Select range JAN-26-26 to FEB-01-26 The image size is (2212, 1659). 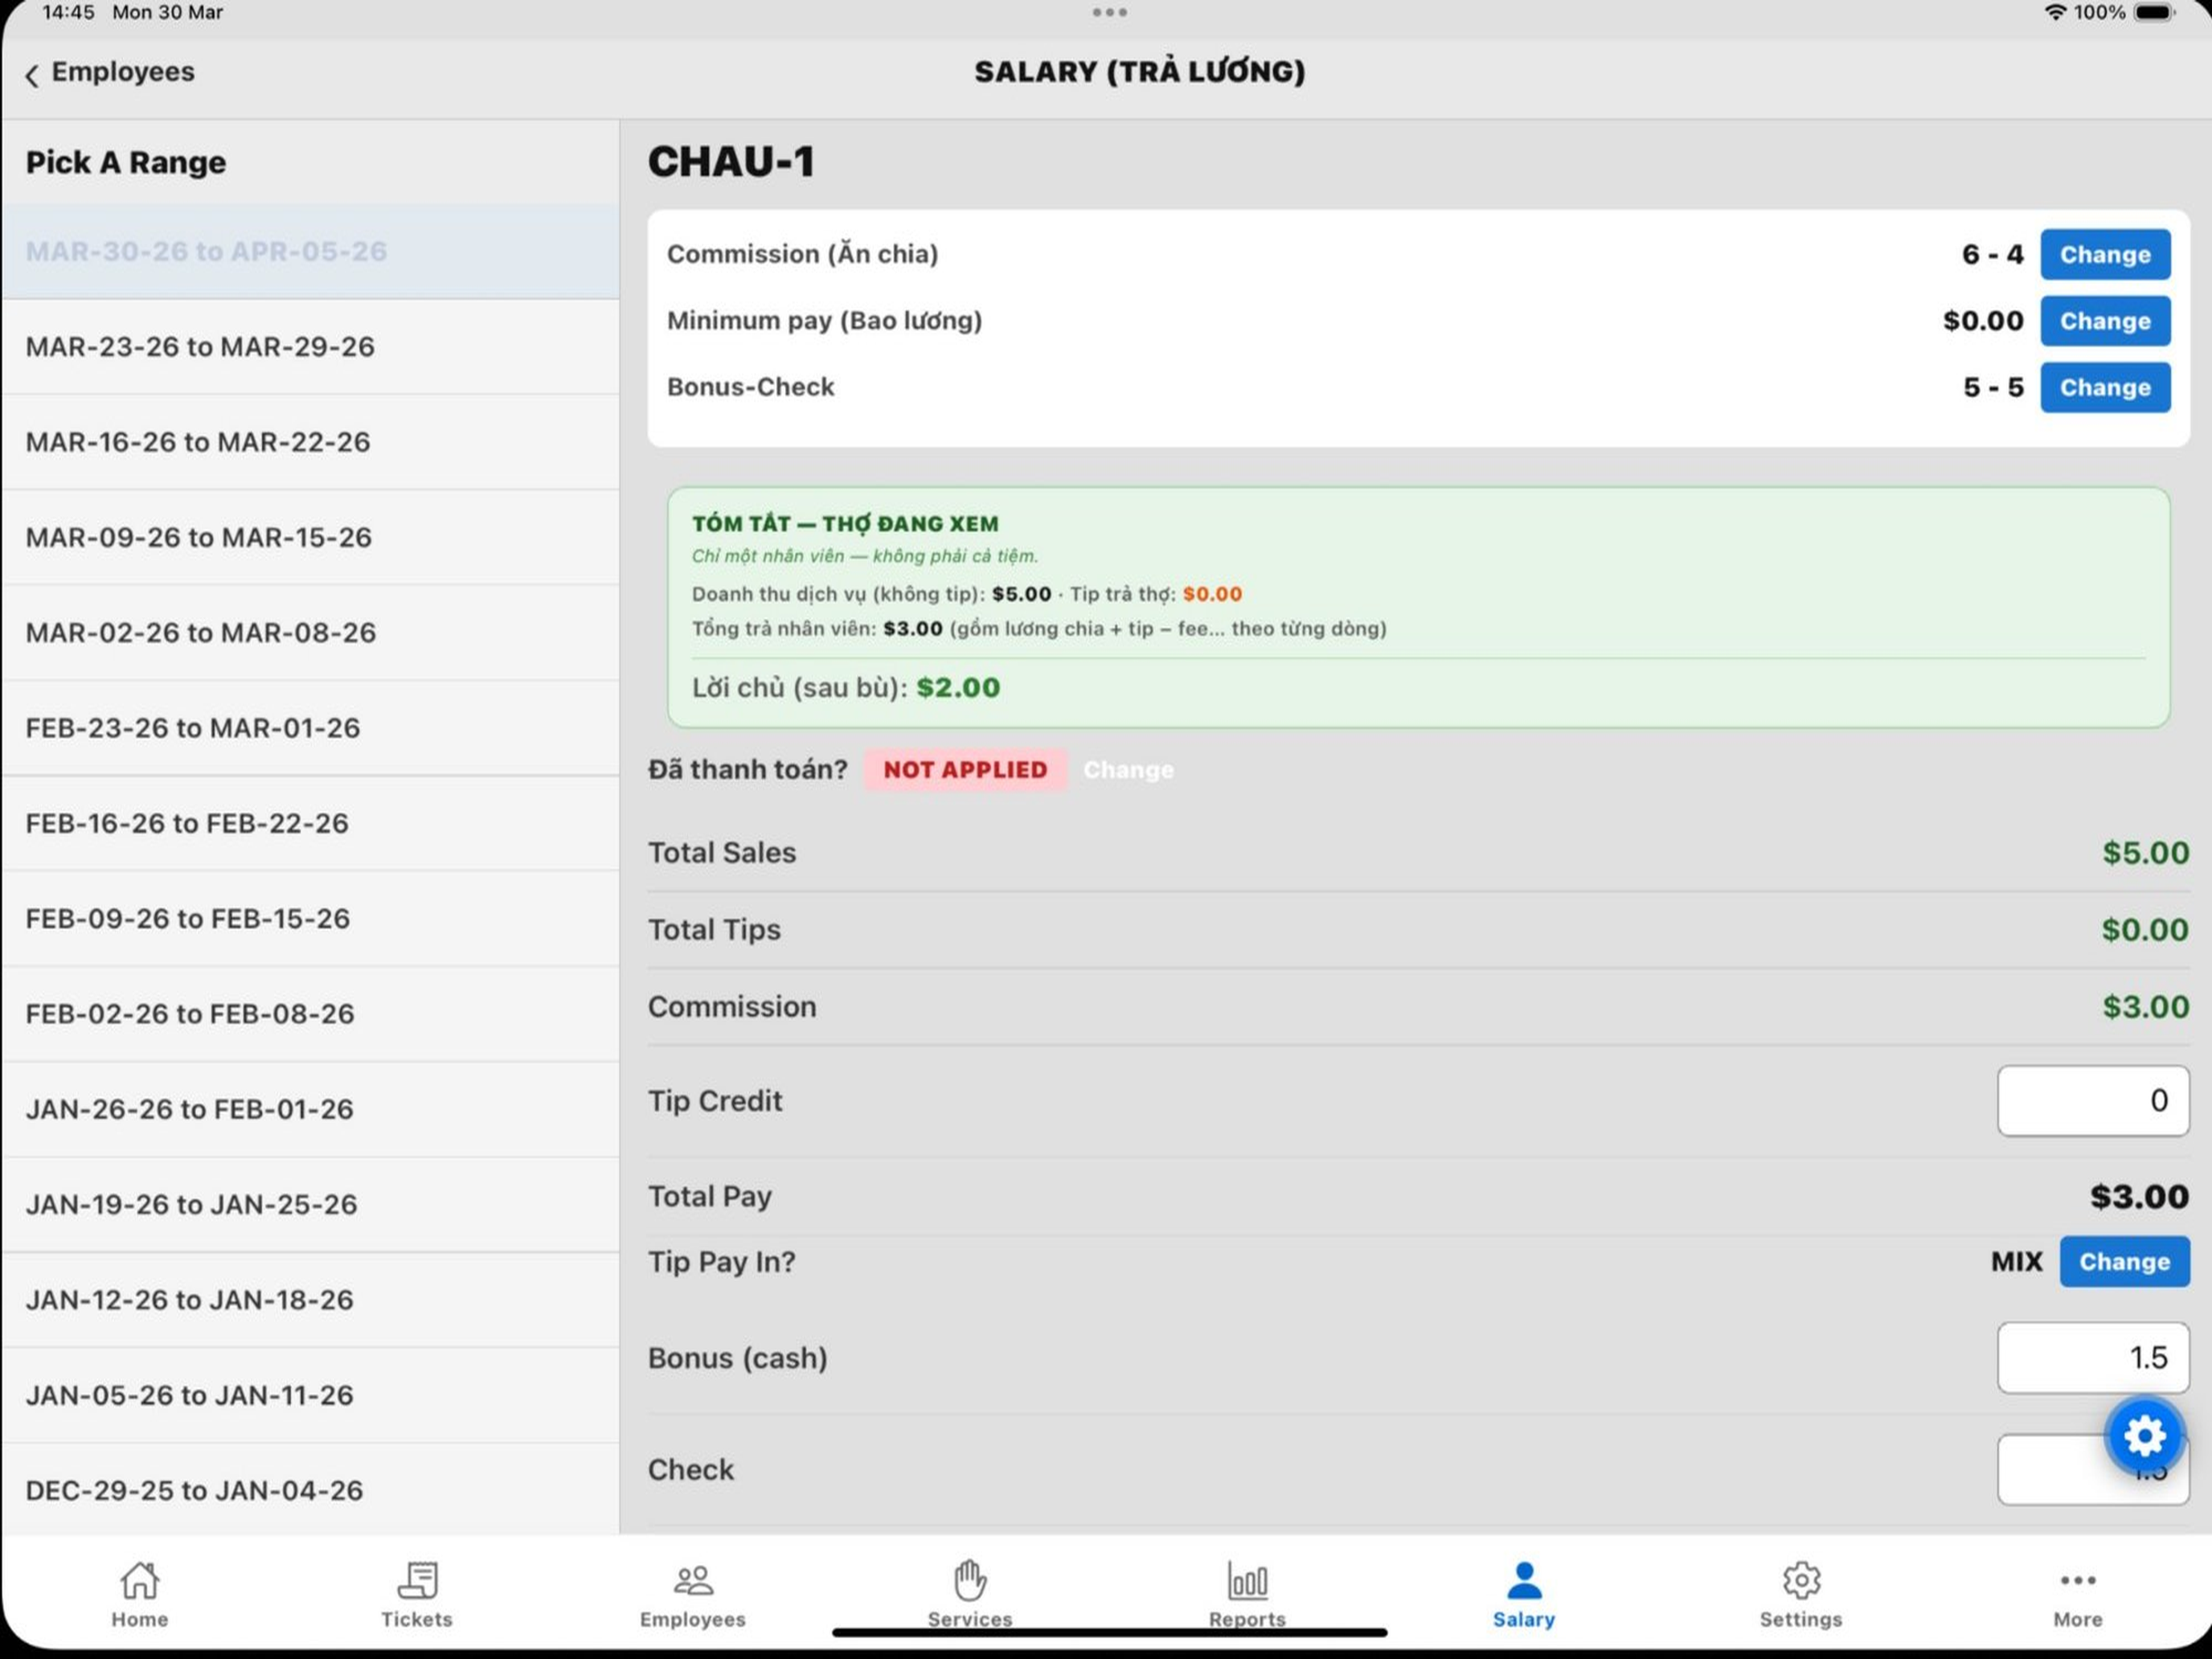[310, 1110]
